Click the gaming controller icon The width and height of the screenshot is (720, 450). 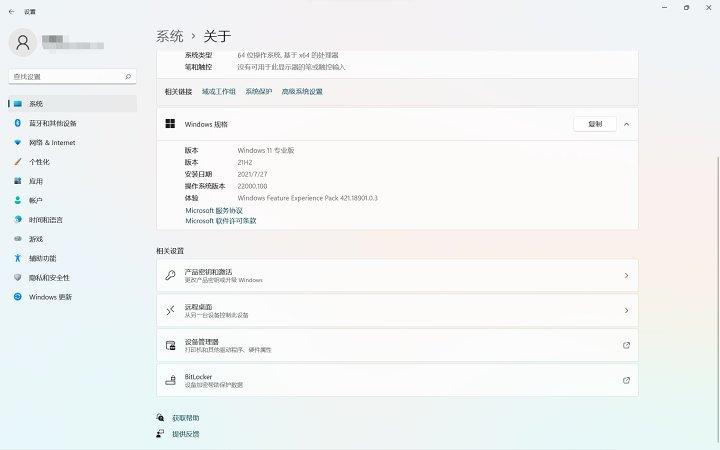click(17, 239)
